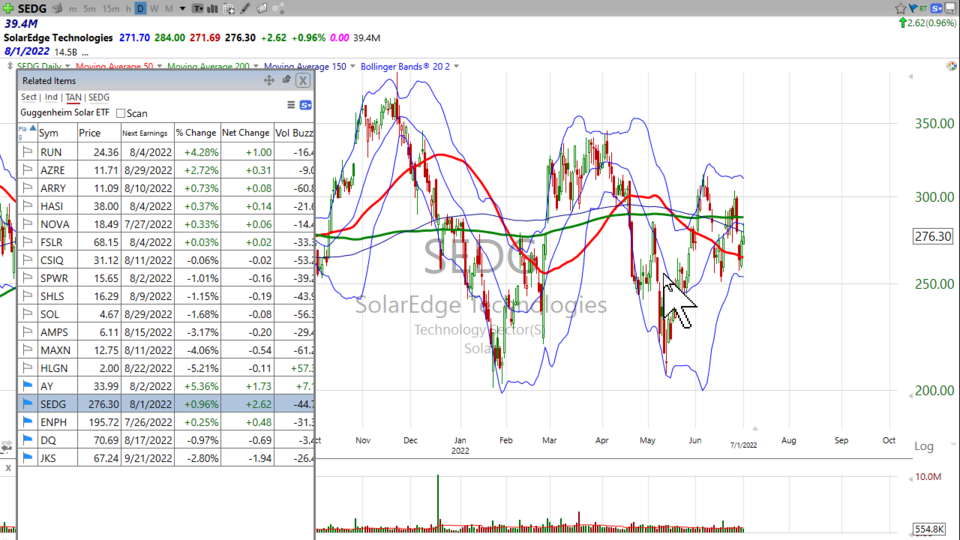960x540 pixels.
Task: Click the move handle of Related Items panel
Action: coord(268,80)
